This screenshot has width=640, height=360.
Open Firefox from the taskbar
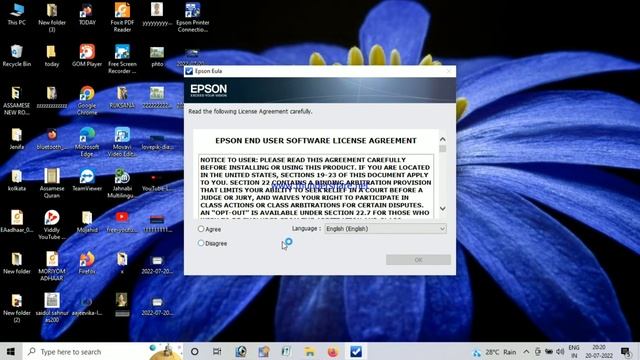[333, 351]
